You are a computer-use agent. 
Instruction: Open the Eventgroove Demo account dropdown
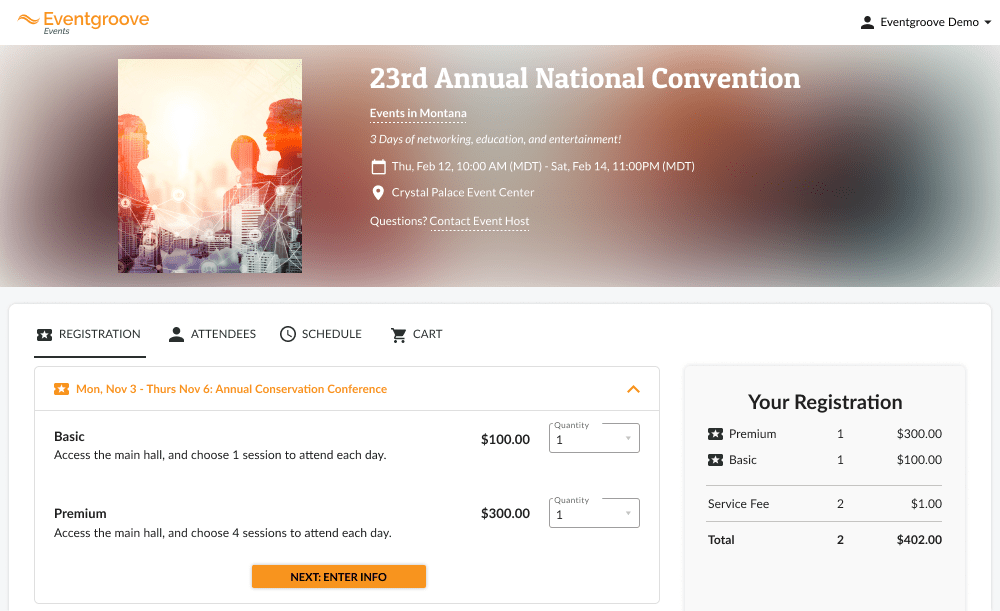(925, 22)
